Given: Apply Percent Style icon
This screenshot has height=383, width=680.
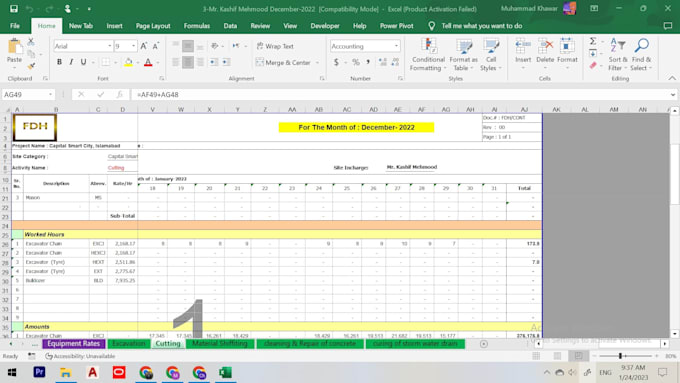Looking at the screenshot, I should [x=356, y=62].
